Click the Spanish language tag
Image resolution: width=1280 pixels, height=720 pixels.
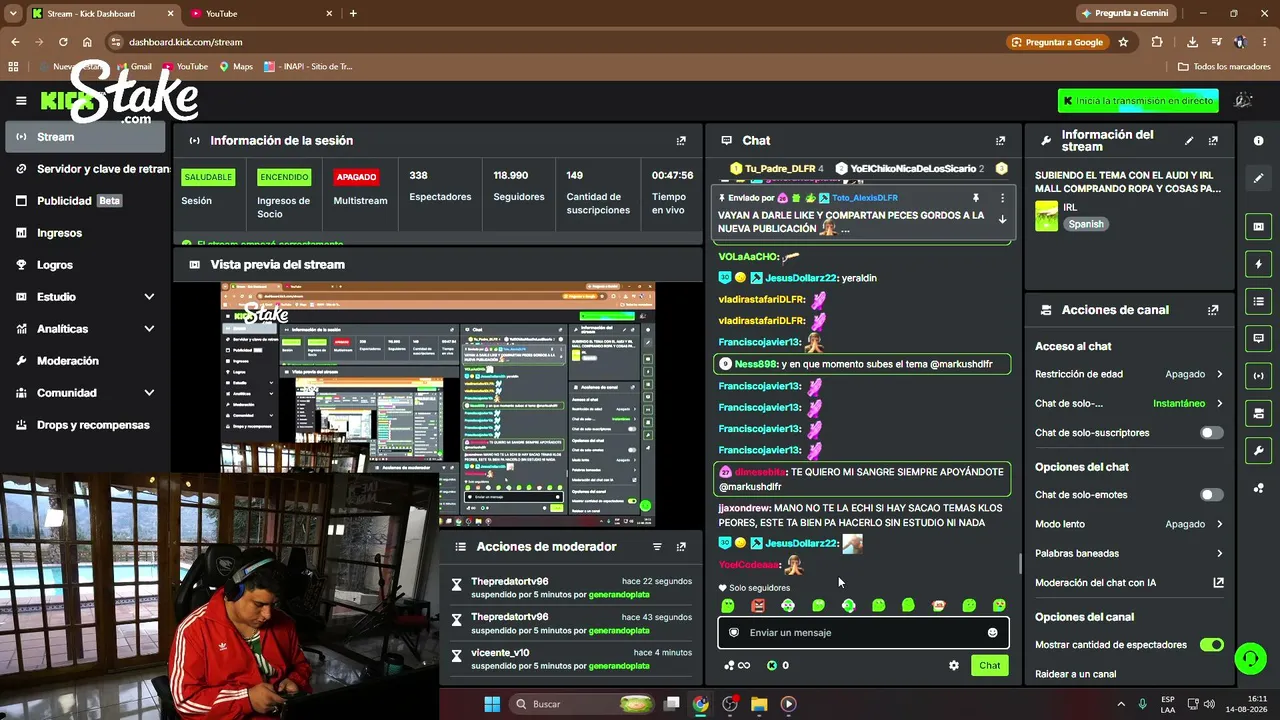[1086, 224]
